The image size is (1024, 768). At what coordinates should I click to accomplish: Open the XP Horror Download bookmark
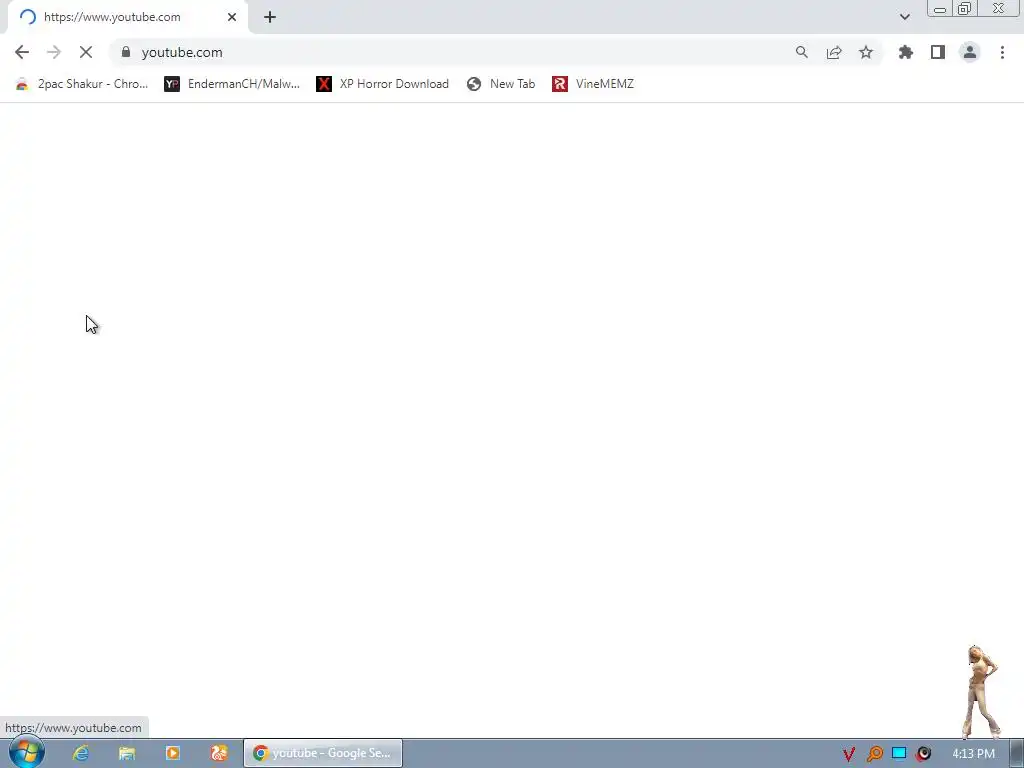click(x=383, y=84)
